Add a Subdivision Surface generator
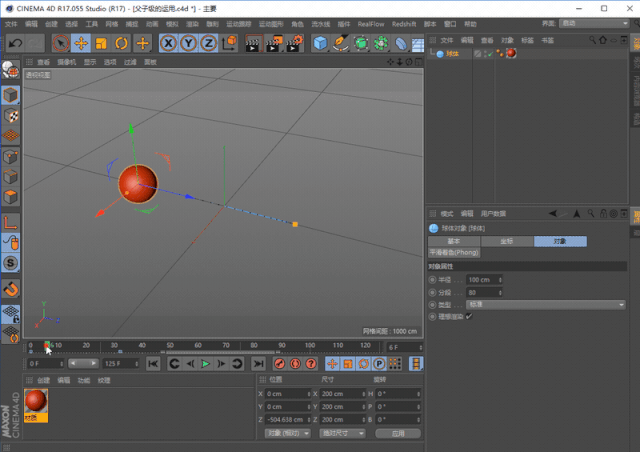 [361, 43]
